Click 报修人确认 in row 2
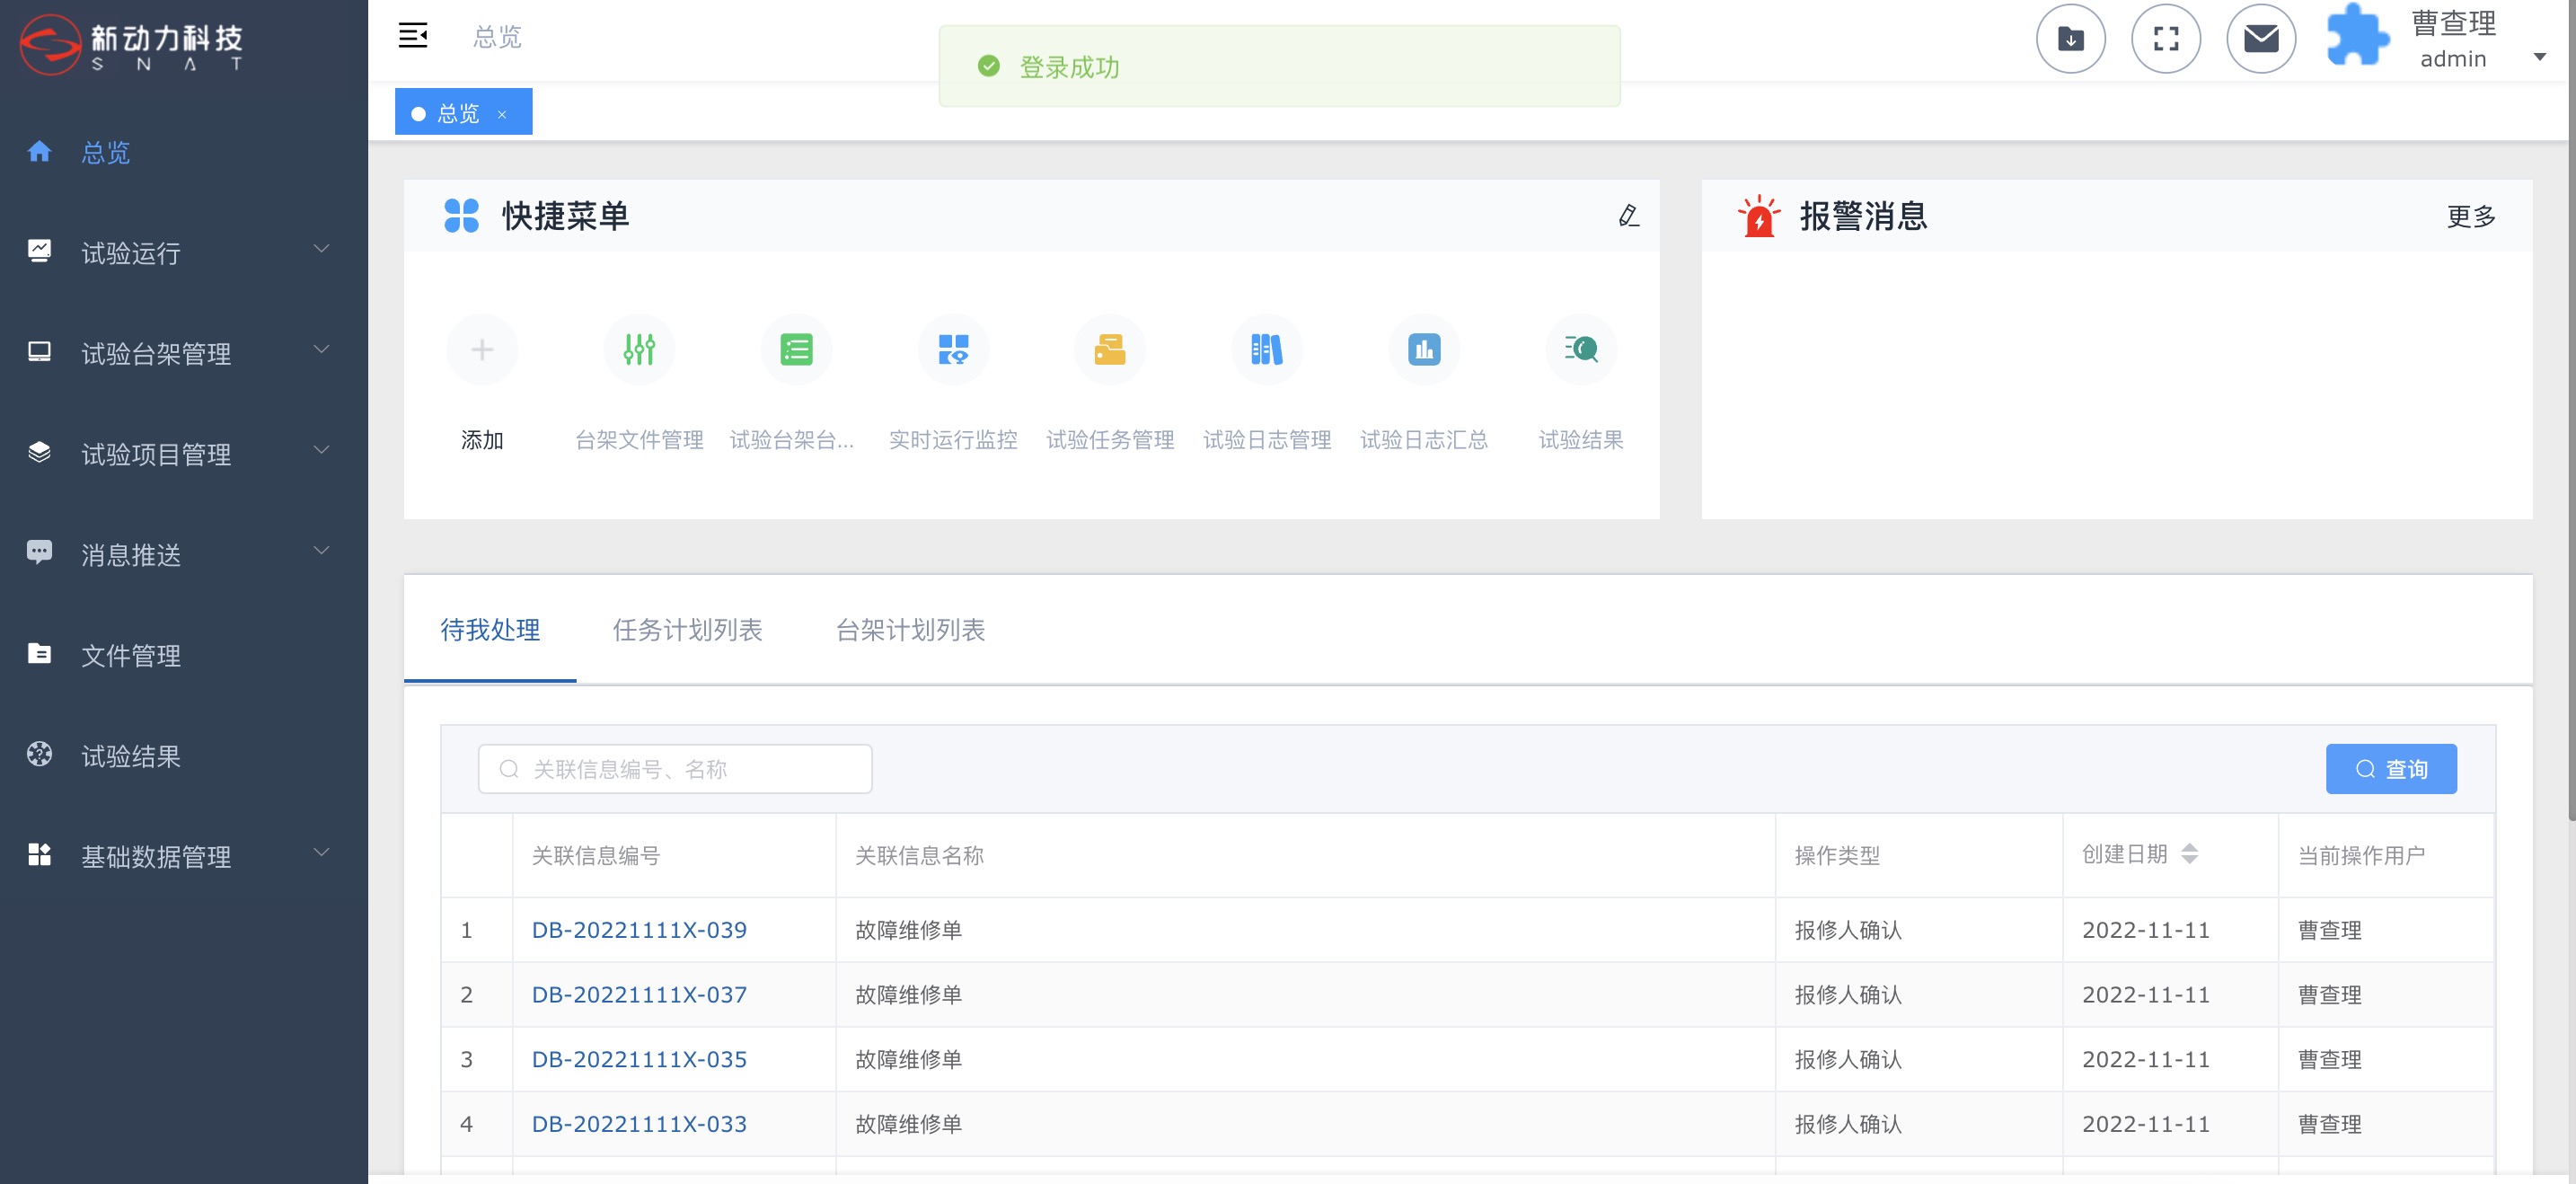This screenshot has height=1184, width=2576. coord(1848,995)
